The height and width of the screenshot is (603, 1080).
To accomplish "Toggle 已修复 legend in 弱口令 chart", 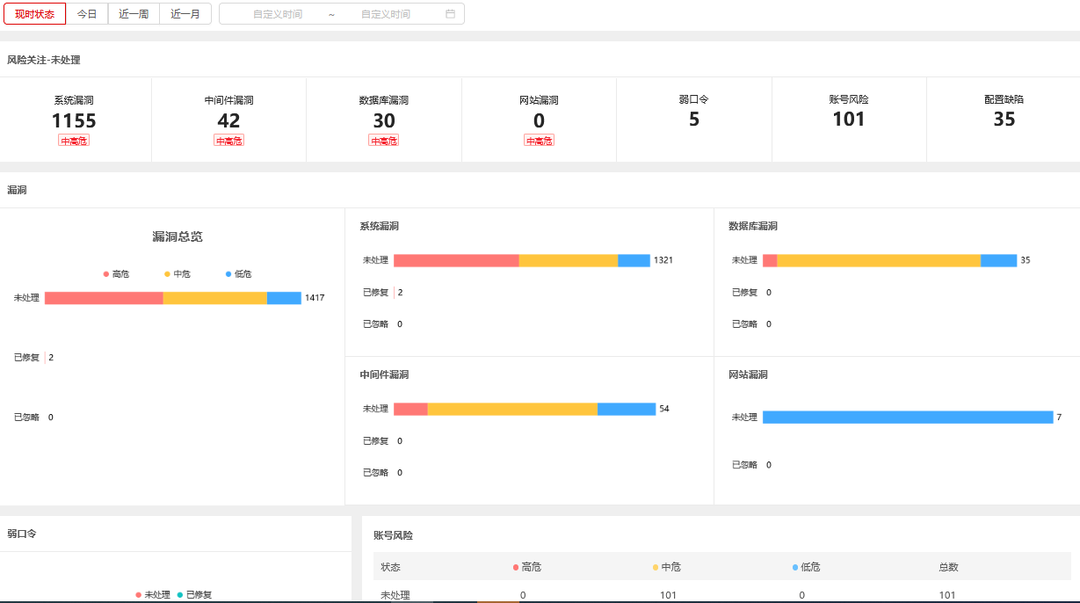I will click(x=194, y=595).
